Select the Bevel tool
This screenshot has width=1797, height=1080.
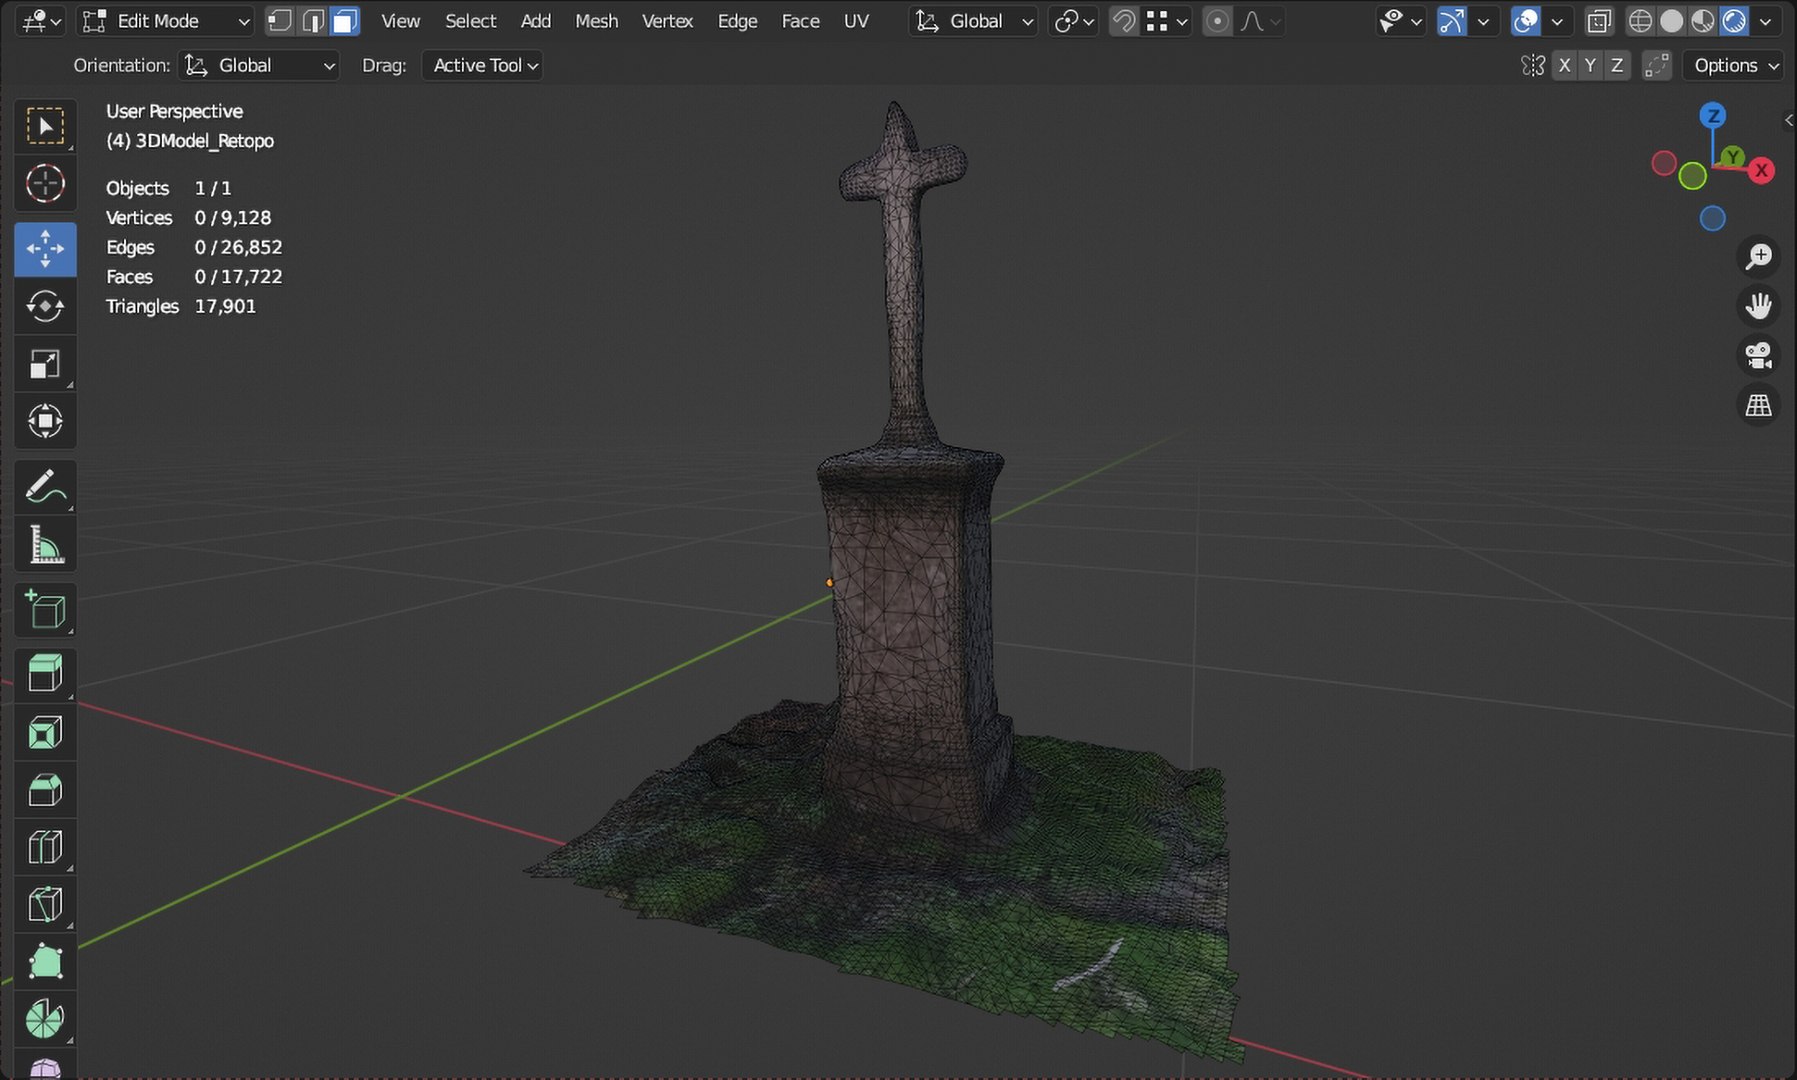45,790
